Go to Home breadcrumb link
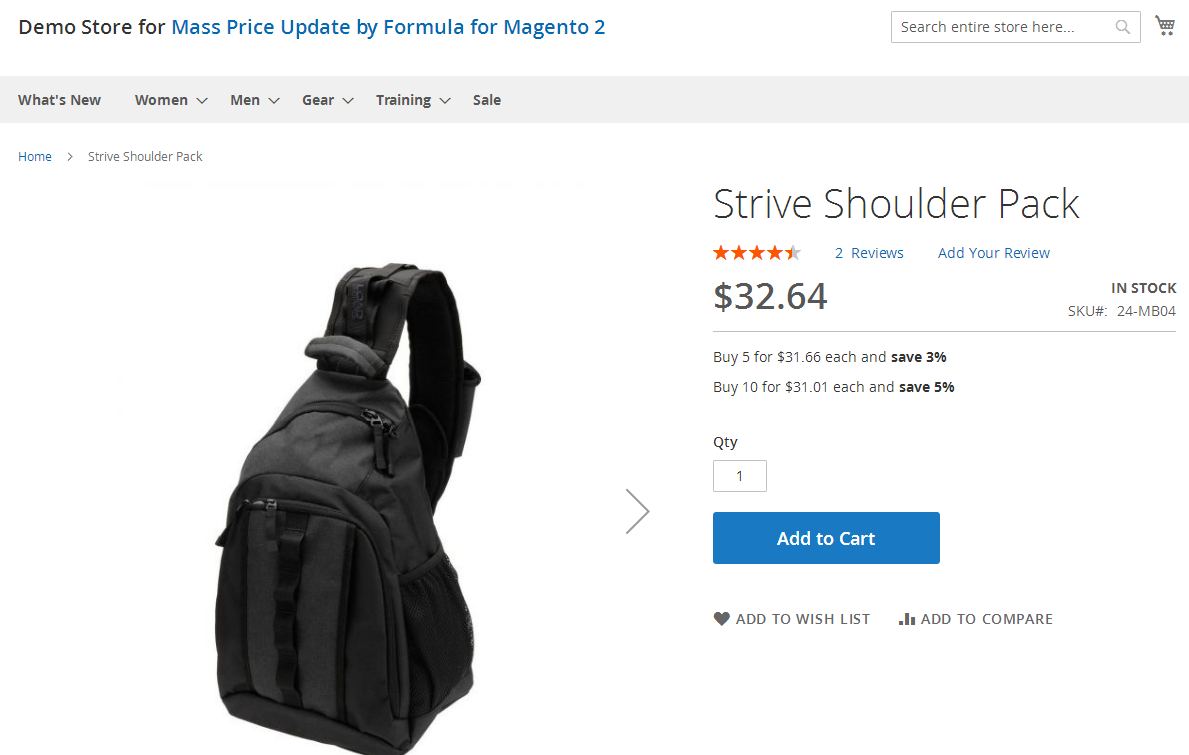 pos(35,156)
